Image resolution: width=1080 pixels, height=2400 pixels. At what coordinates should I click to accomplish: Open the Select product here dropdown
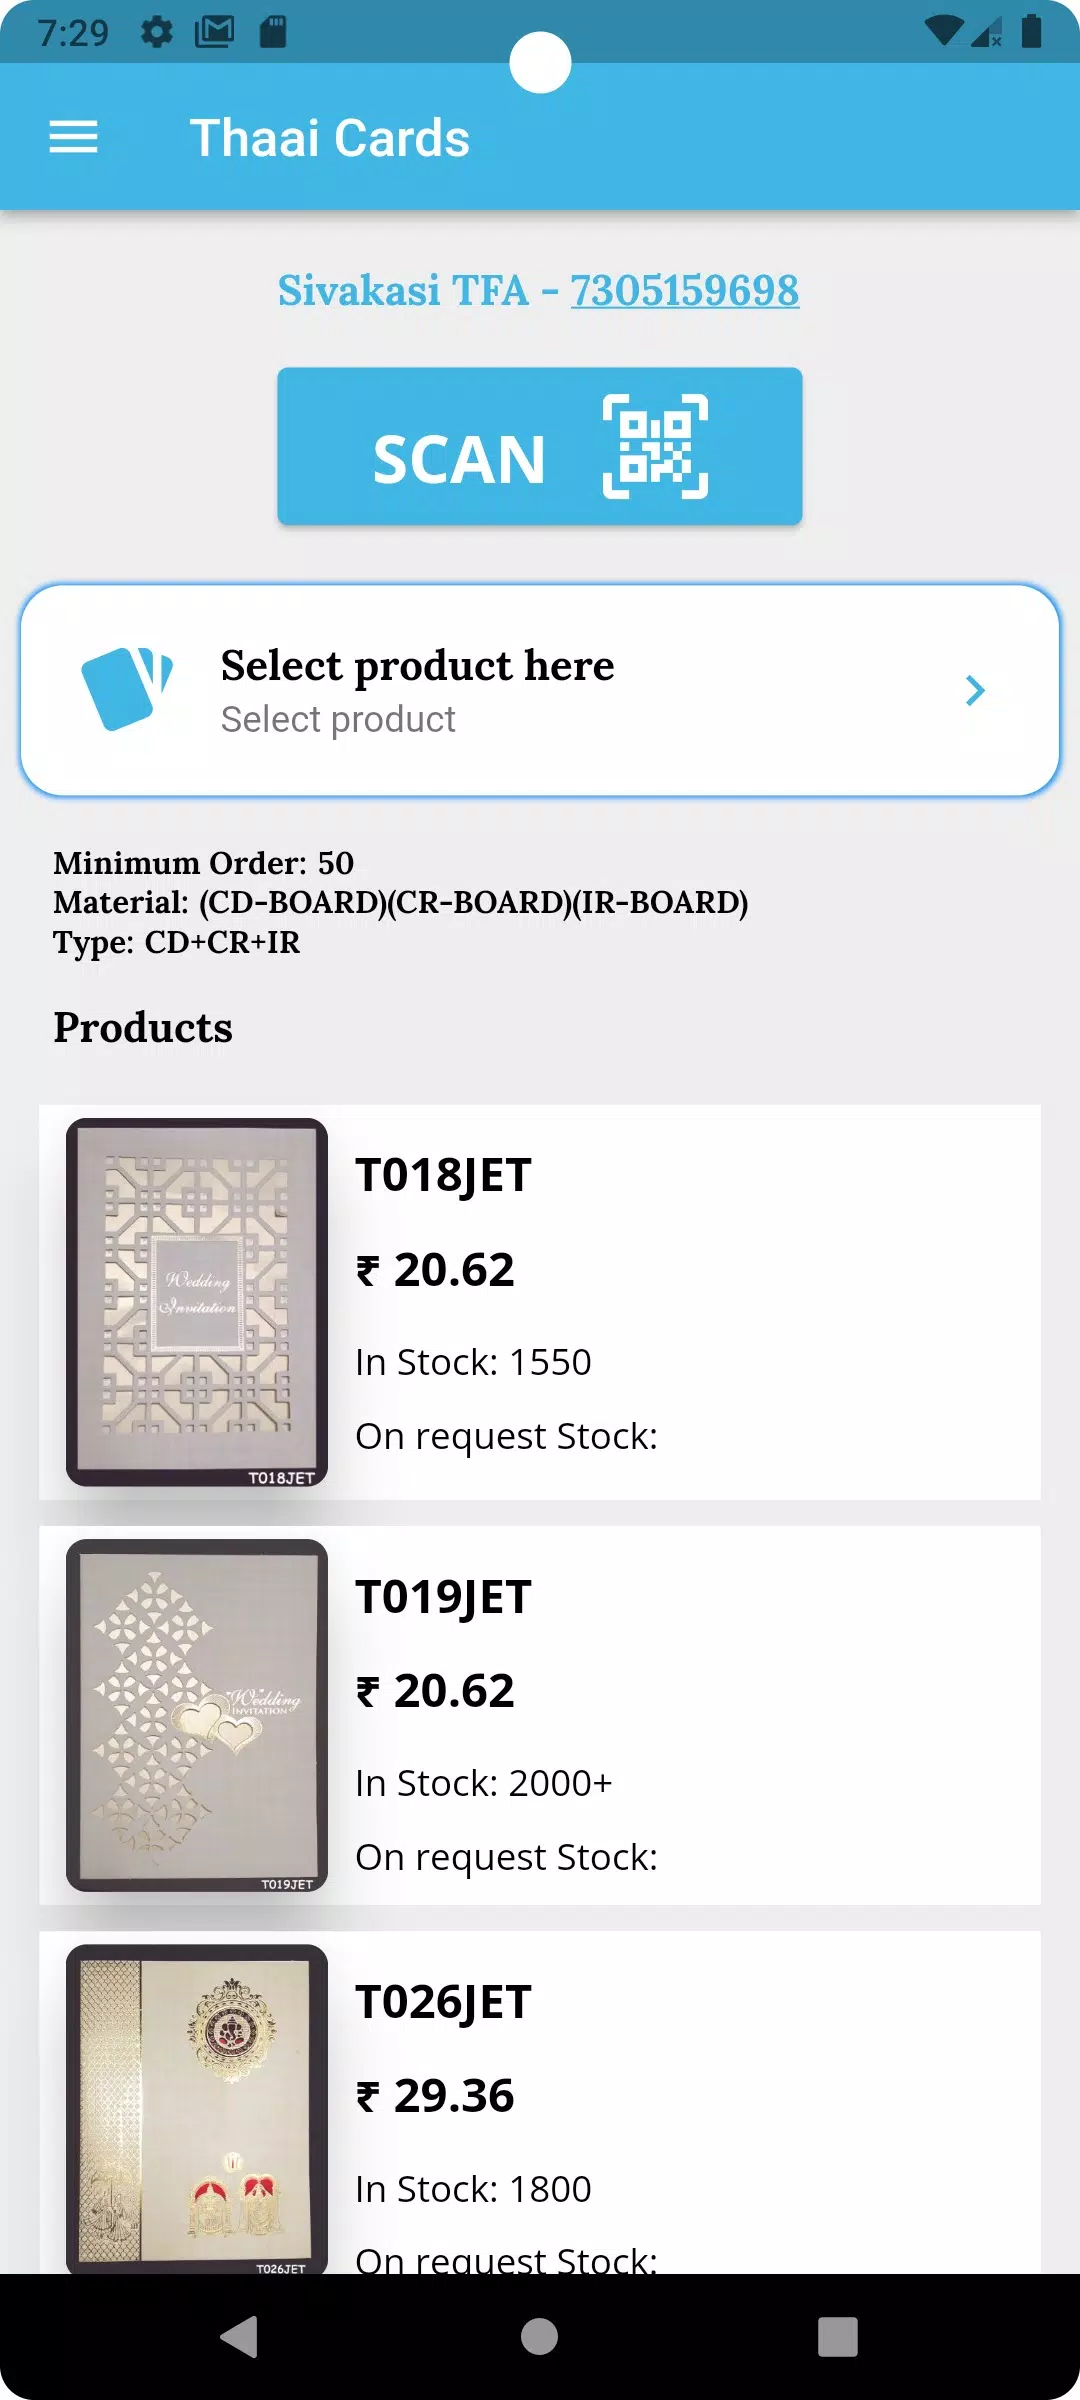click(x=540, y=690)
